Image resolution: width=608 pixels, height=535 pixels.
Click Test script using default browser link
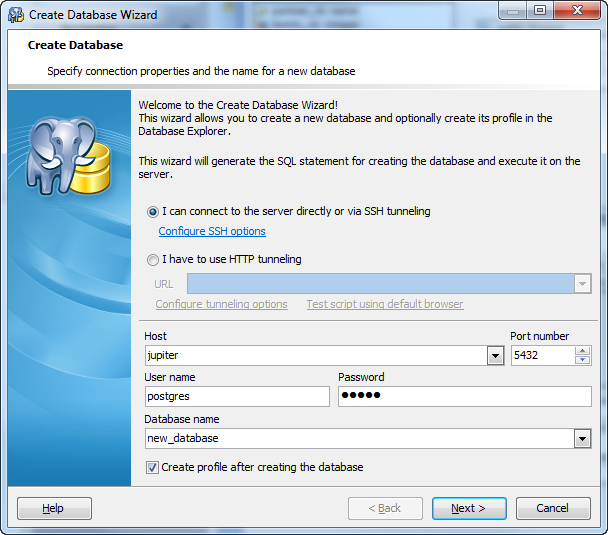pyautogui.click(x=384, y=305)
